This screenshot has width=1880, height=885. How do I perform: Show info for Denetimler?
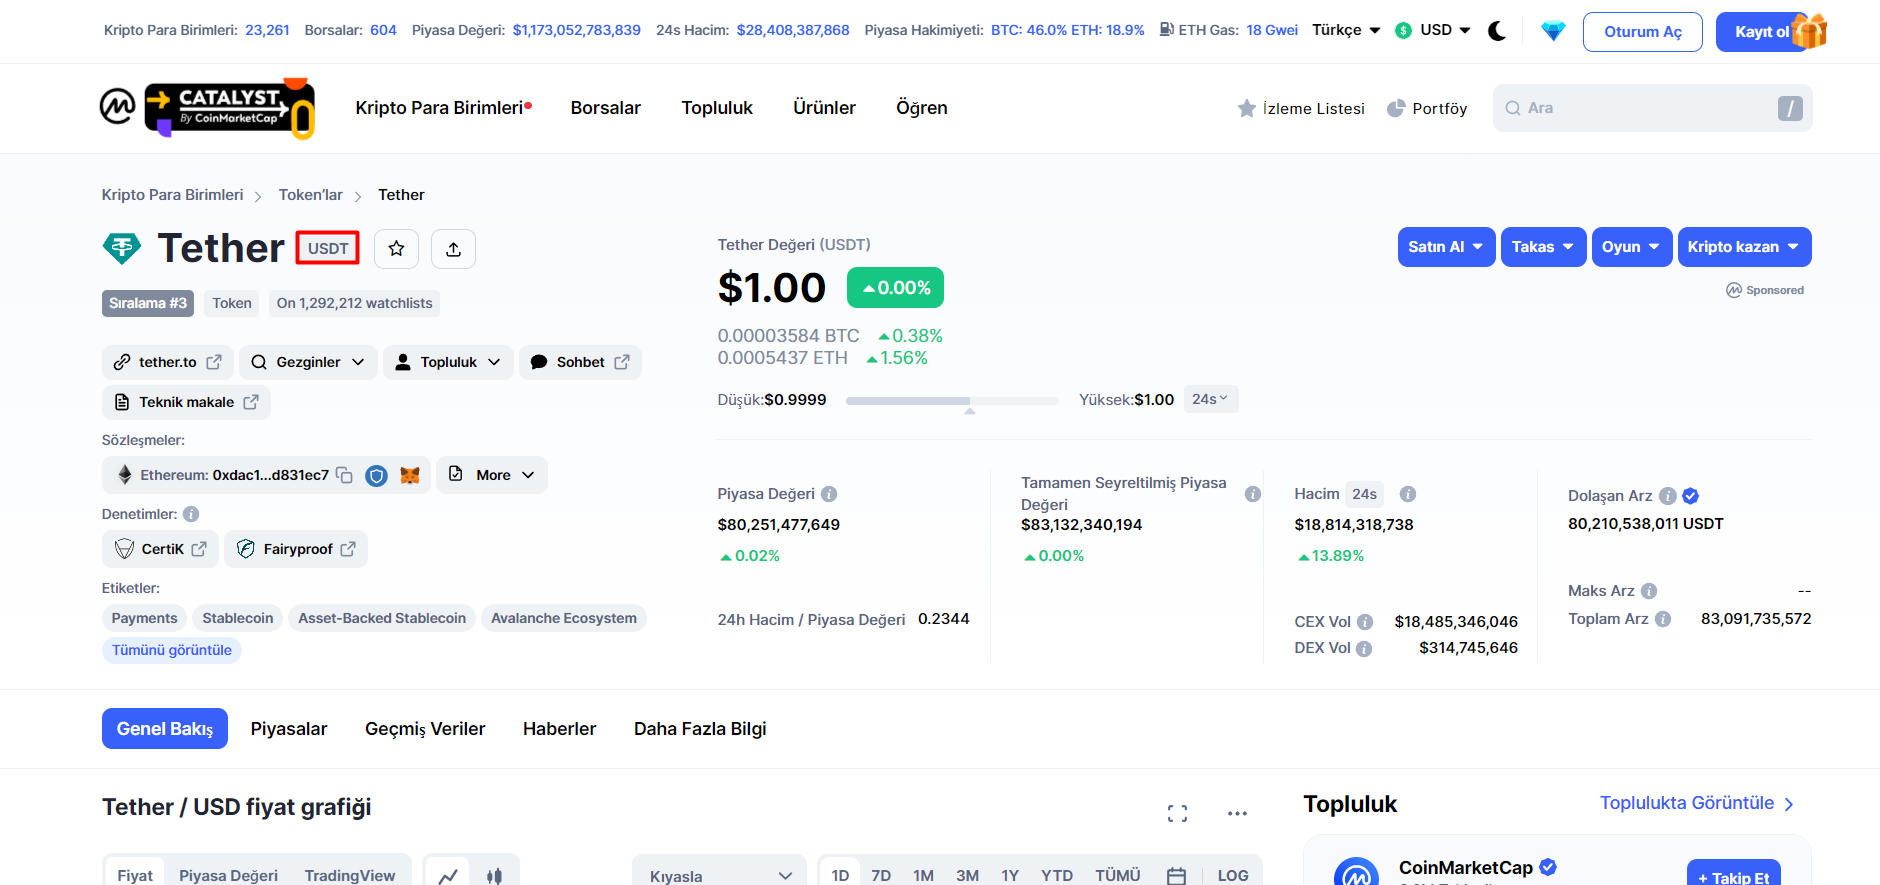click(191, 514)
